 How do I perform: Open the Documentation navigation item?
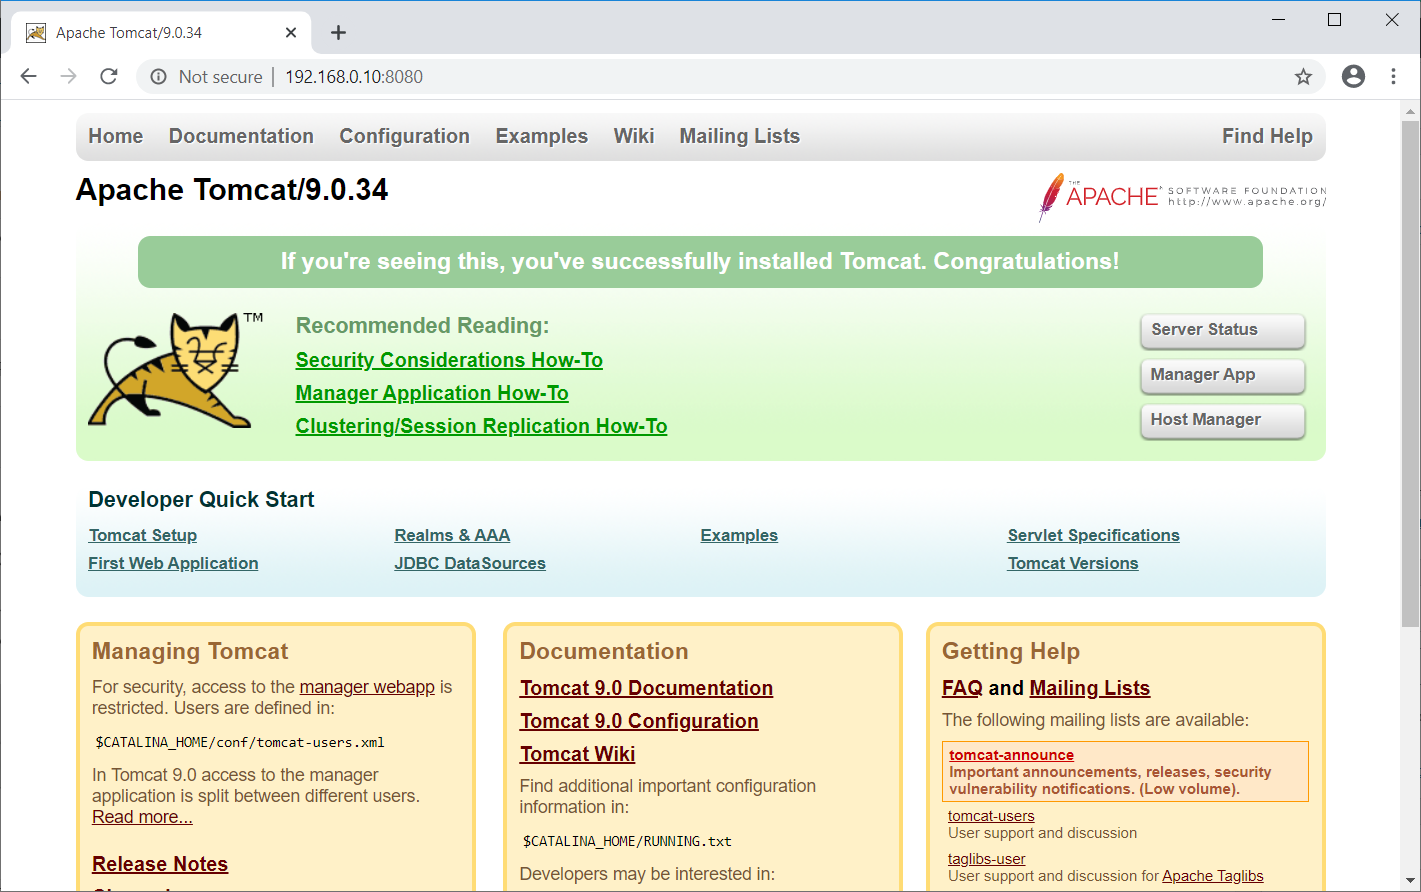pyautogui.click(x=241, y=136)
